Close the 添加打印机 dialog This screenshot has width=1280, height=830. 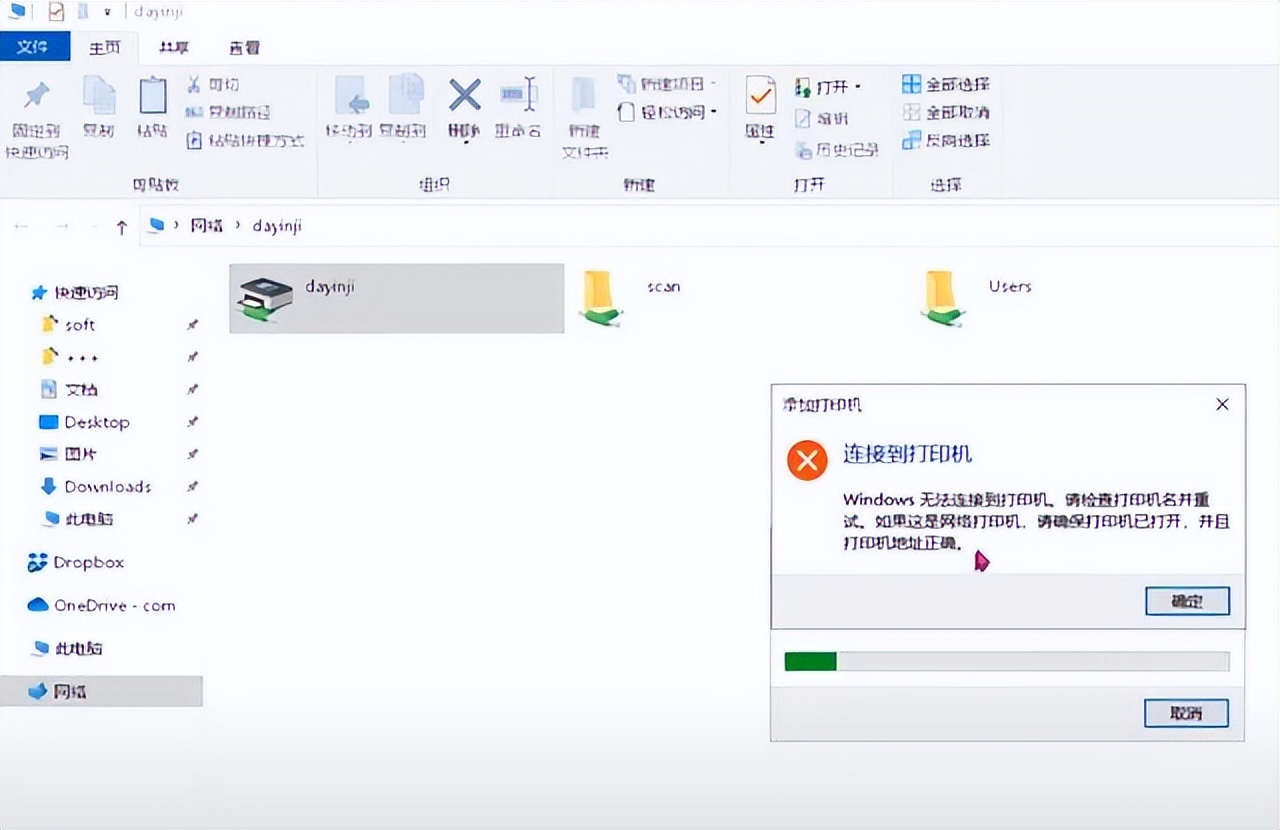tap(1222, 405)
